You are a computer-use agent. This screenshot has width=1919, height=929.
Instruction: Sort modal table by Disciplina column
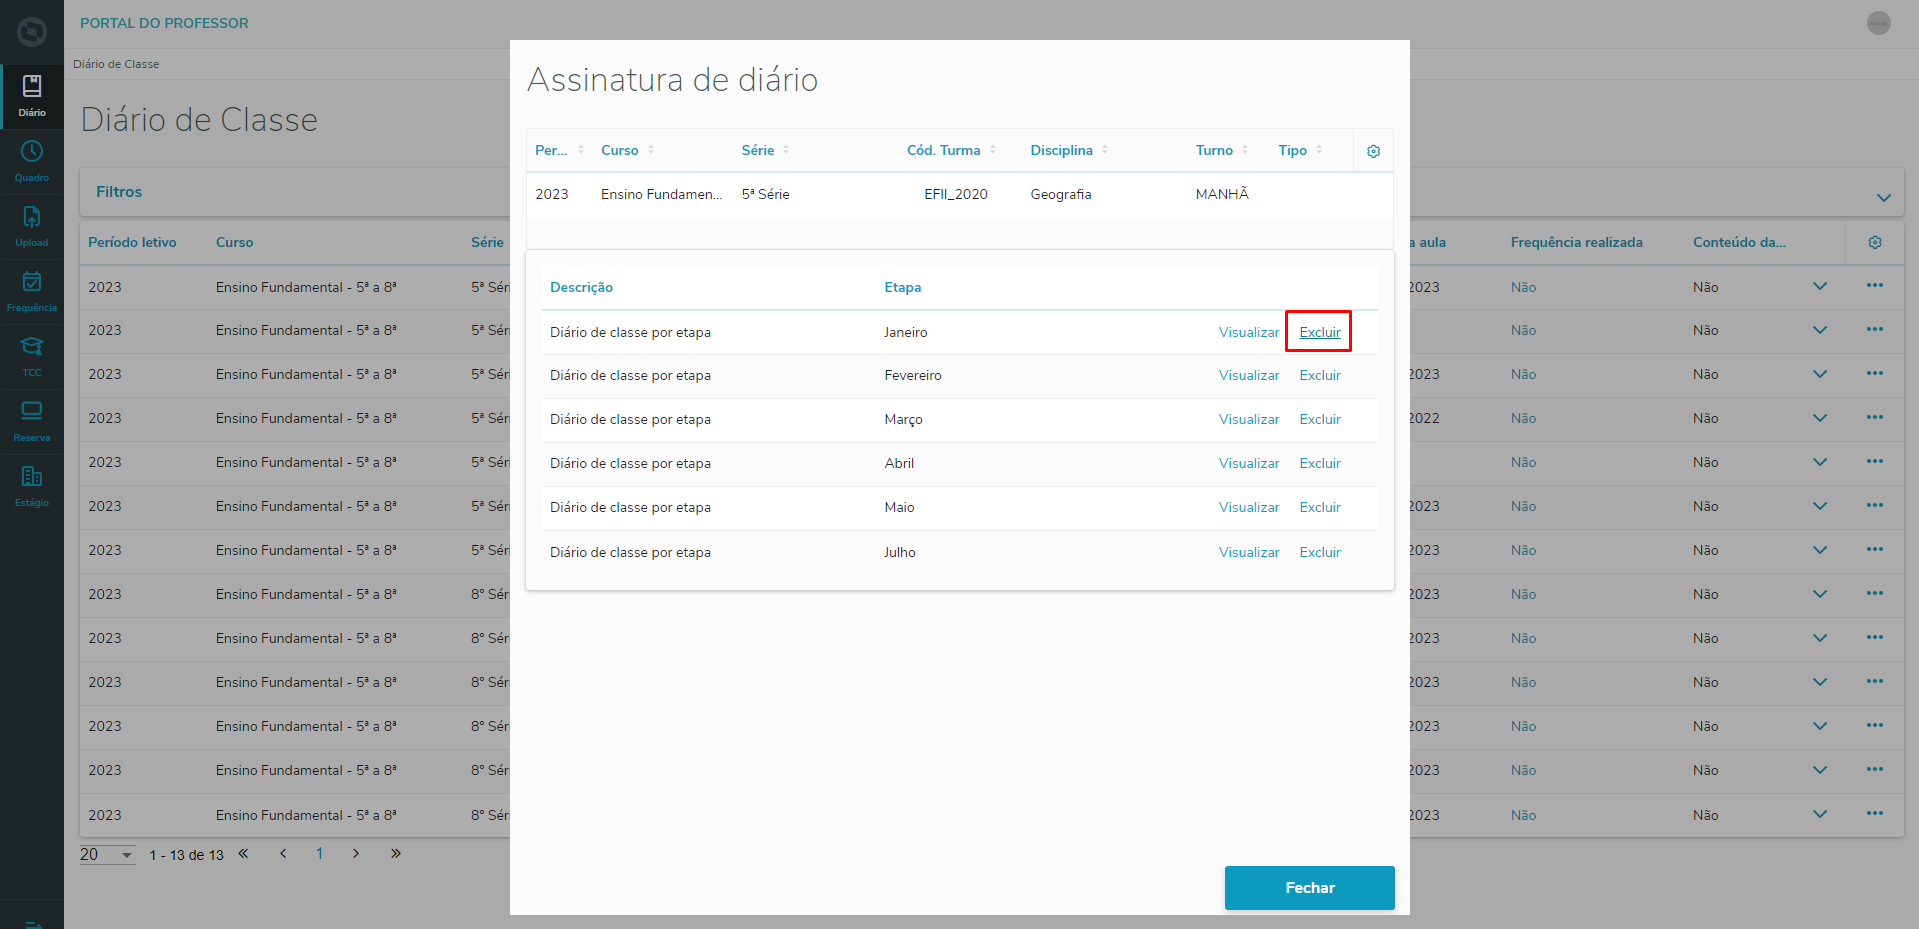coord(1070,150)
